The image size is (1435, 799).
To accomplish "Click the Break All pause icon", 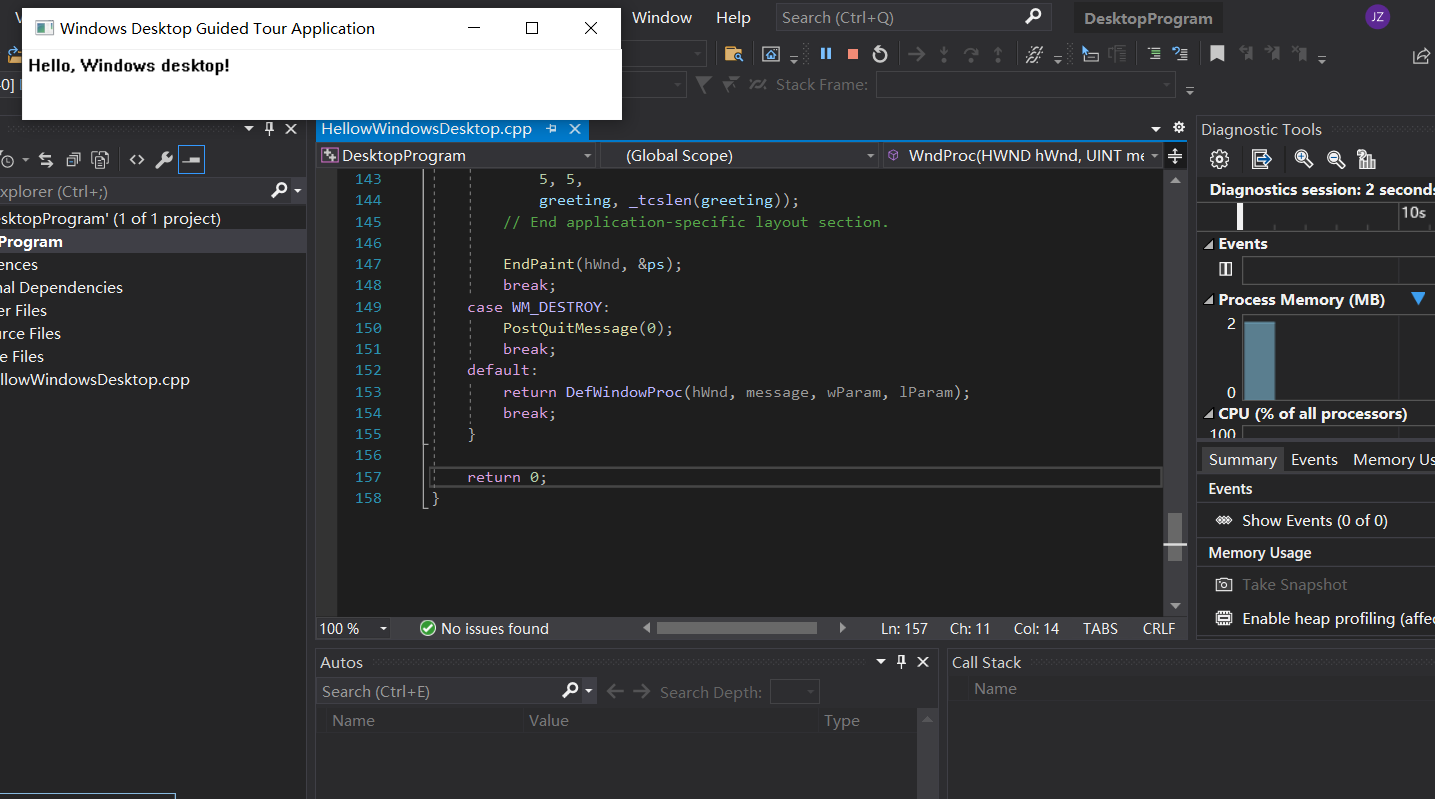I will click(826, 53).
